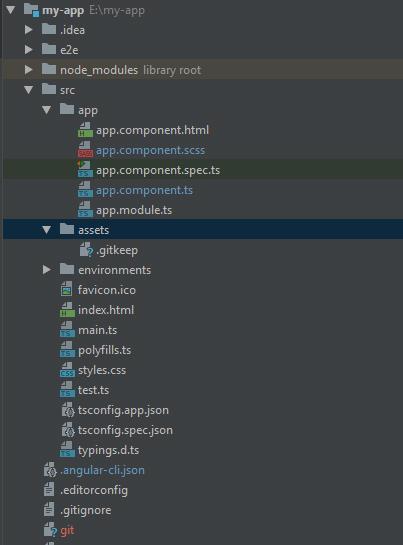This screenshot has height=545, width=403.
Task: Click the TS icon of polyfills.ts
Action: pyautogui.click(x=67, y=350)
